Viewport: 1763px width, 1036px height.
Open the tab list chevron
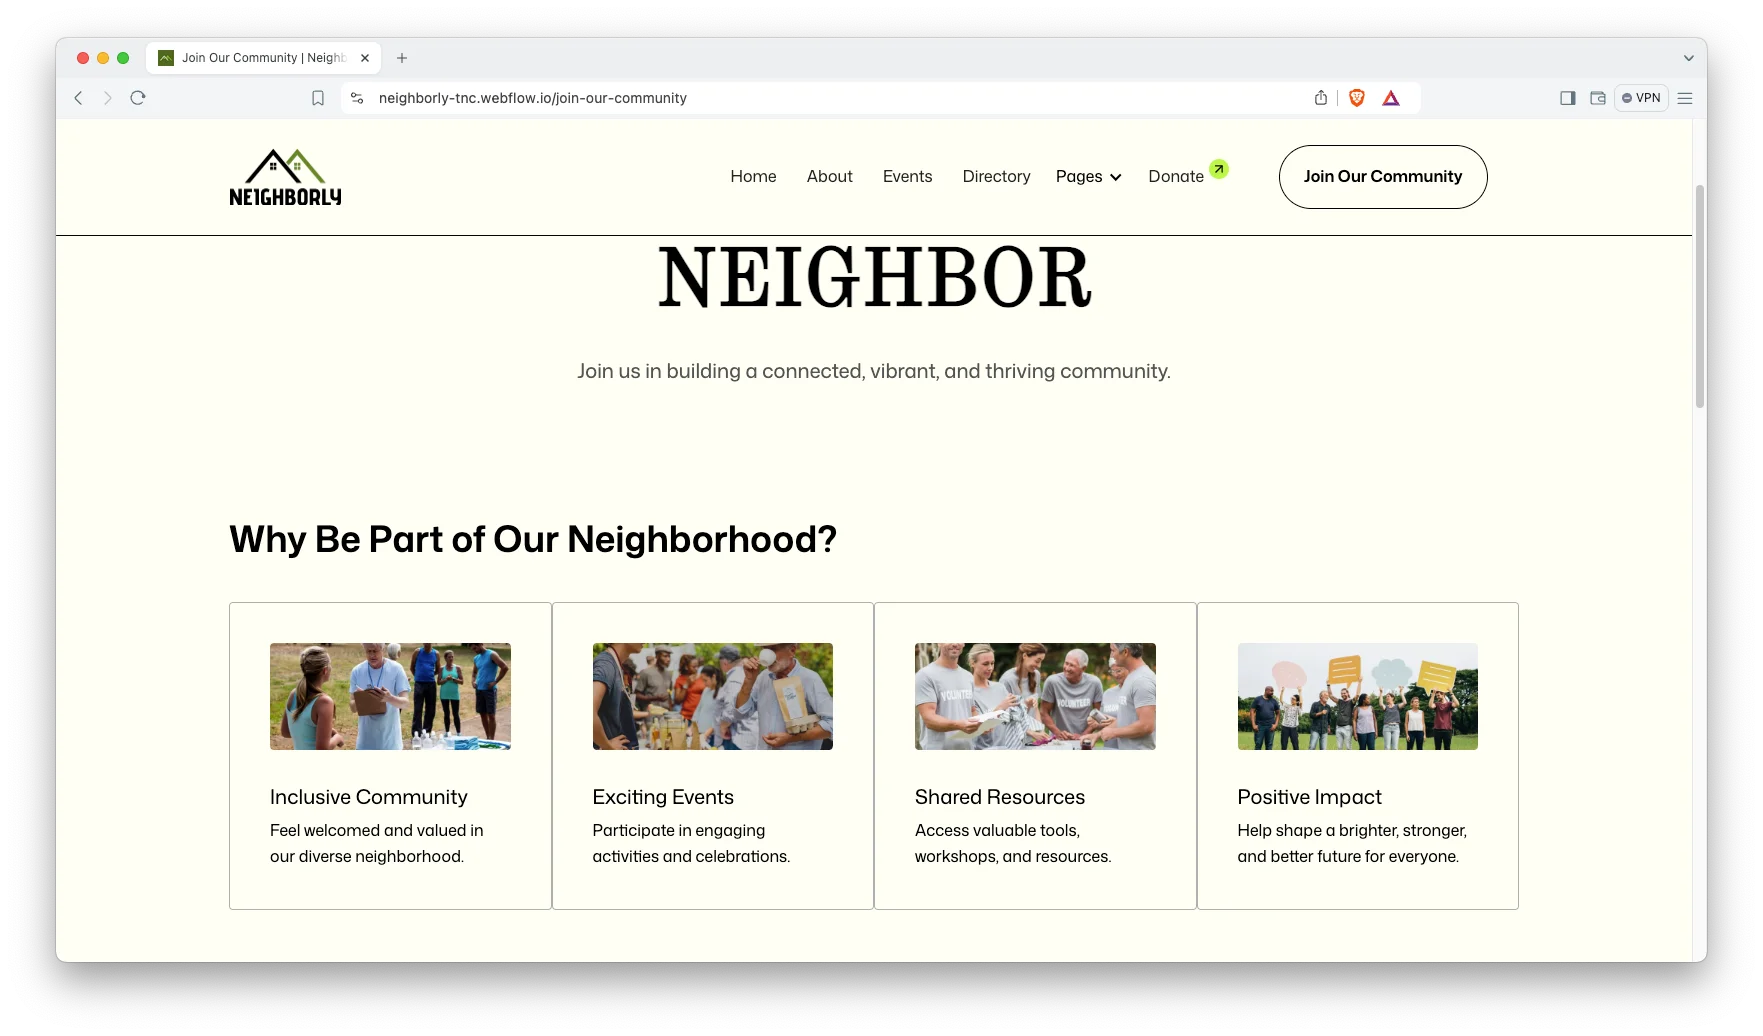pos(1688,58)
